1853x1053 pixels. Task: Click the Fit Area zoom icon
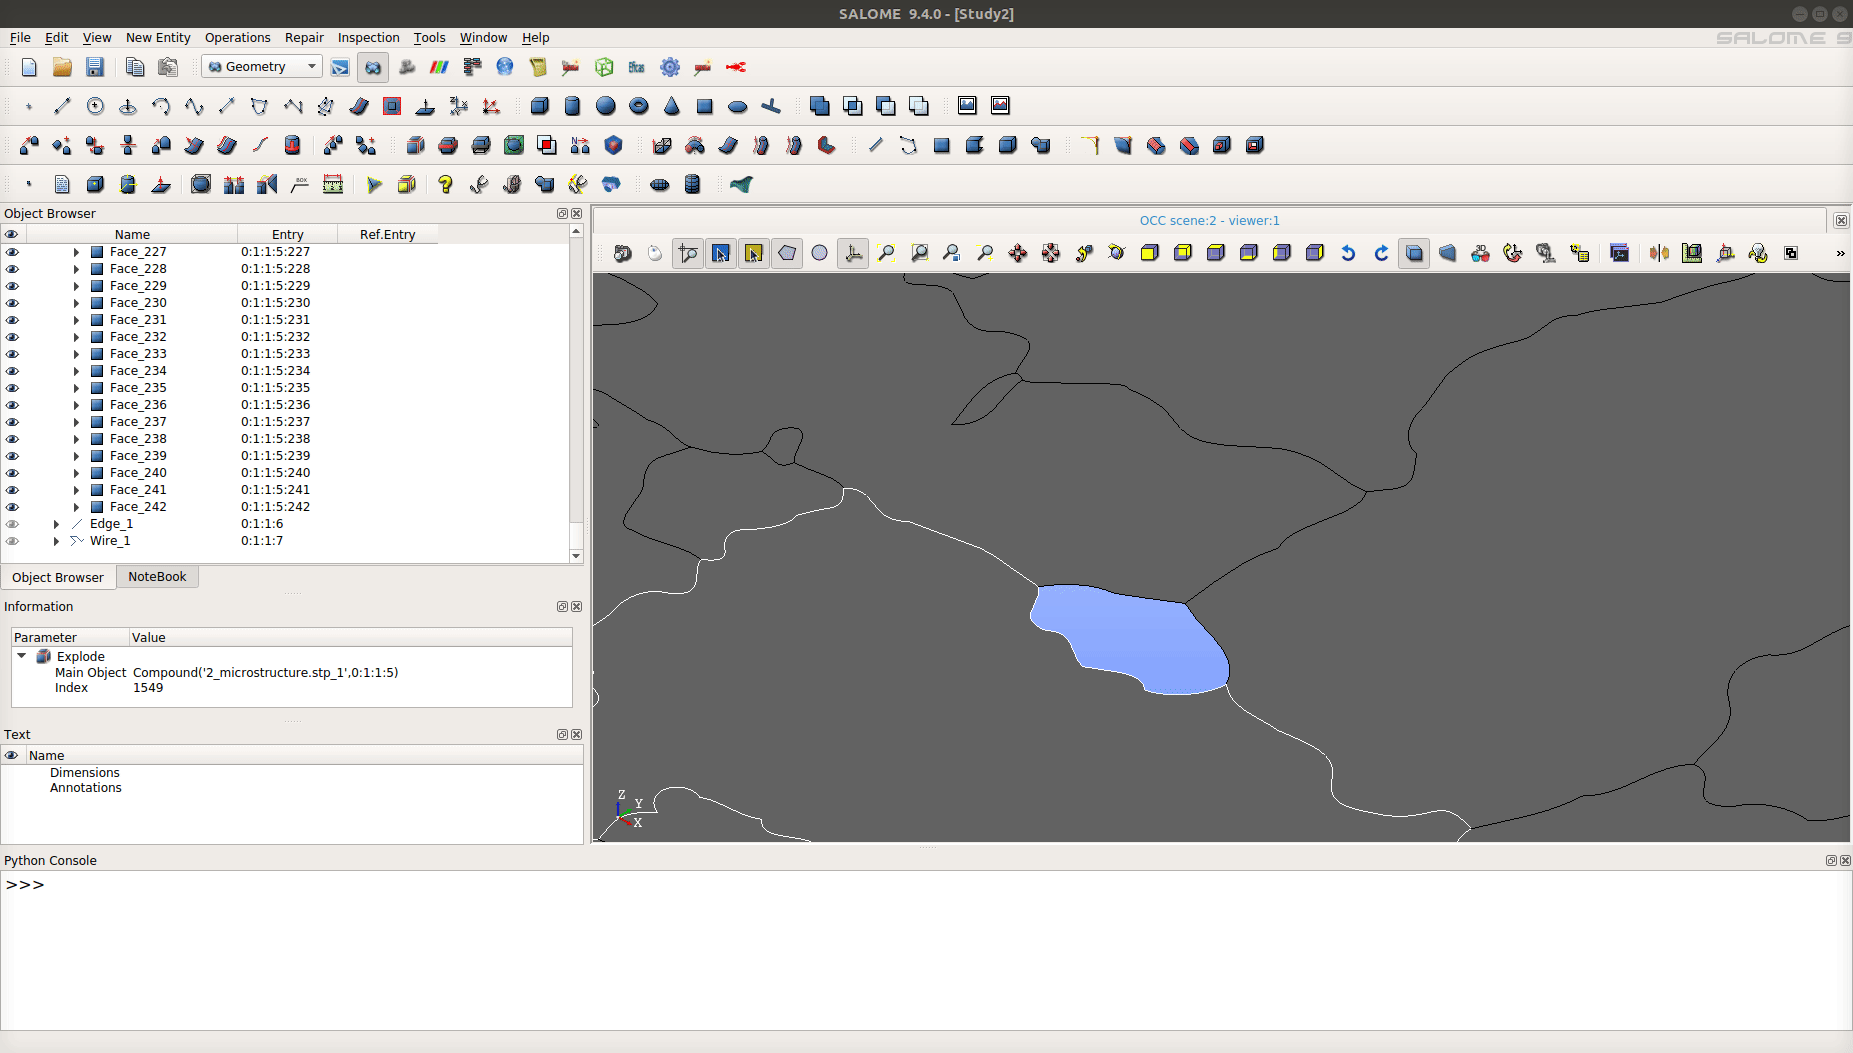tap(919, 253)
